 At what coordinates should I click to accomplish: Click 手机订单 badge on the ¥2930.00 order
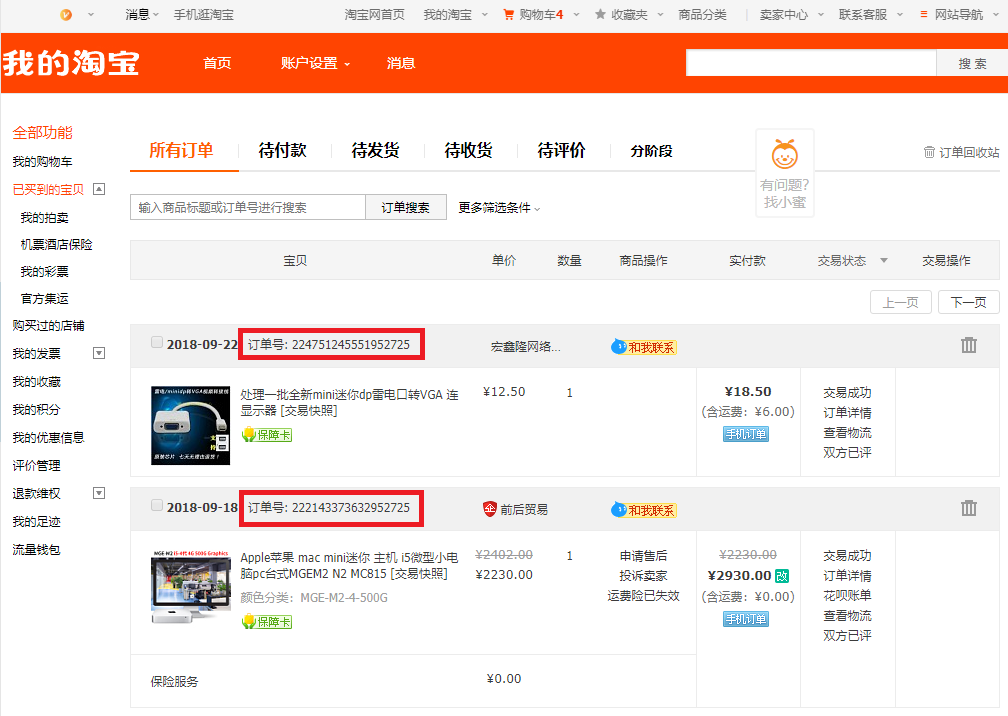pos(746,620)
